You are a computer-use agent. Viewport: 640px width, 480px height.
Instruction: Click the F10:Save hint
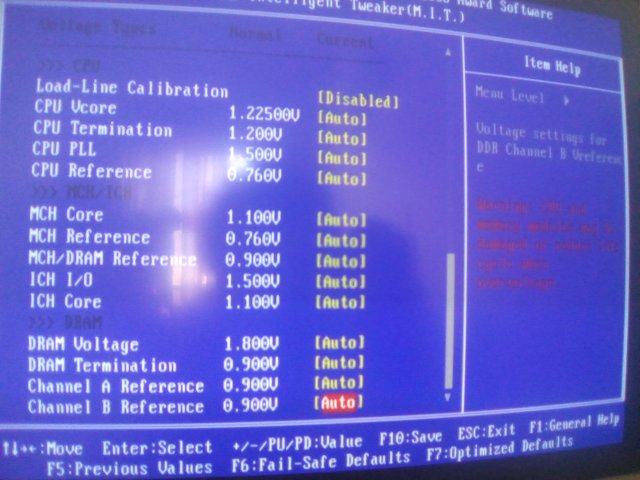click(x=410, y=439)
